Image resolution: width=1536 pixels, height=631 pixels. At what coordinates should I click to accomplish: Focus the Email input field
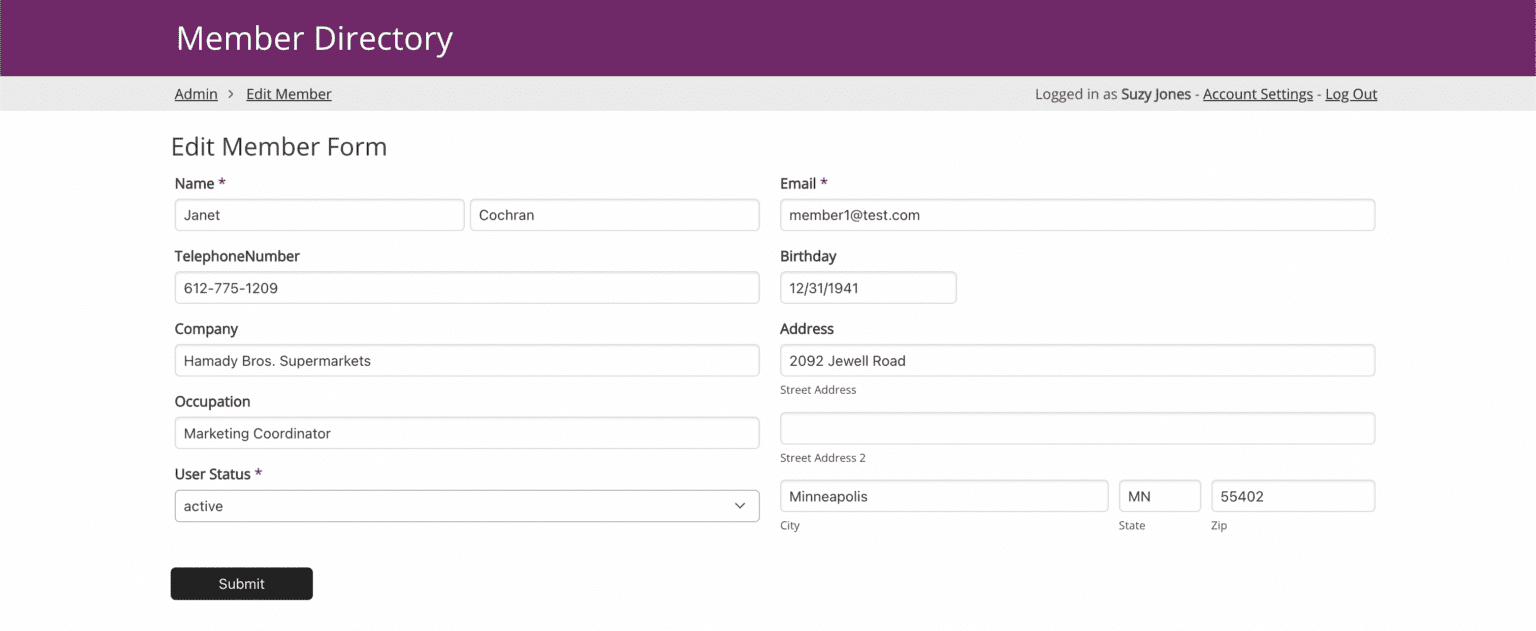[1077, 215]
